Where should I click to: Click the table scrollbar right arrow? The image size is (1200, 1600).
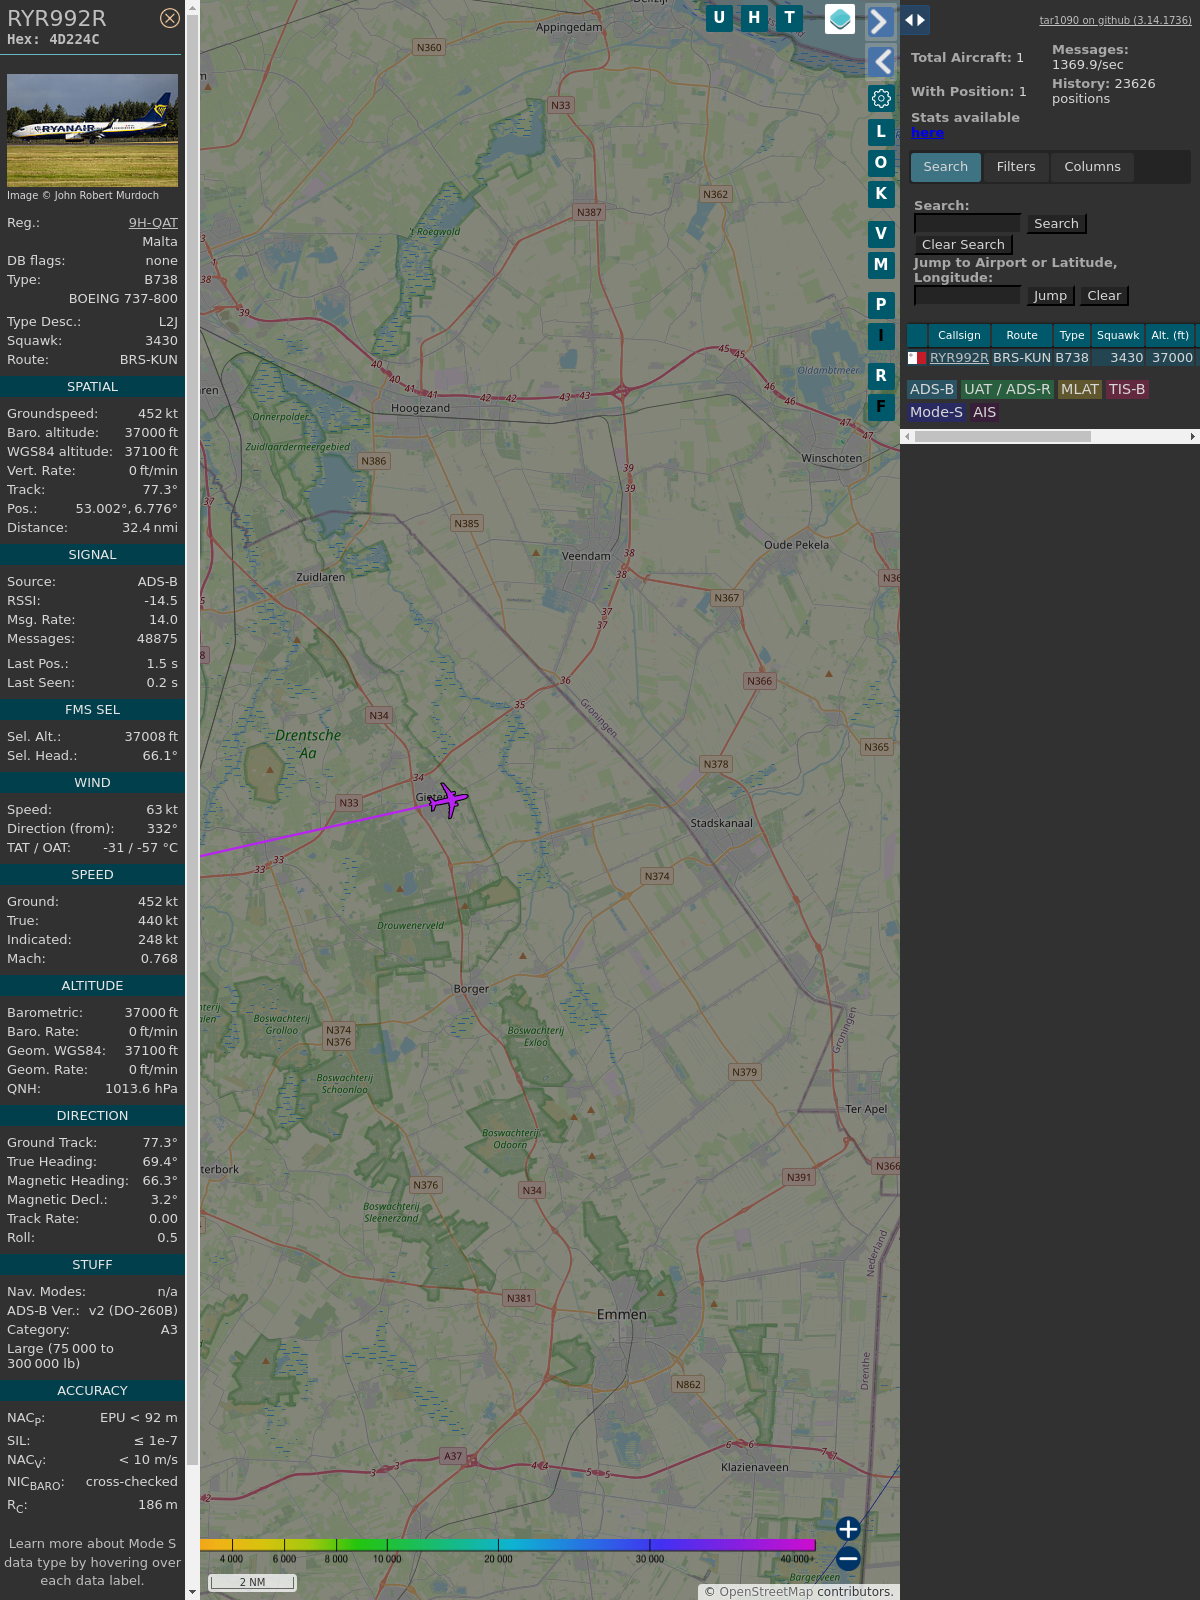coord(1192,437)
